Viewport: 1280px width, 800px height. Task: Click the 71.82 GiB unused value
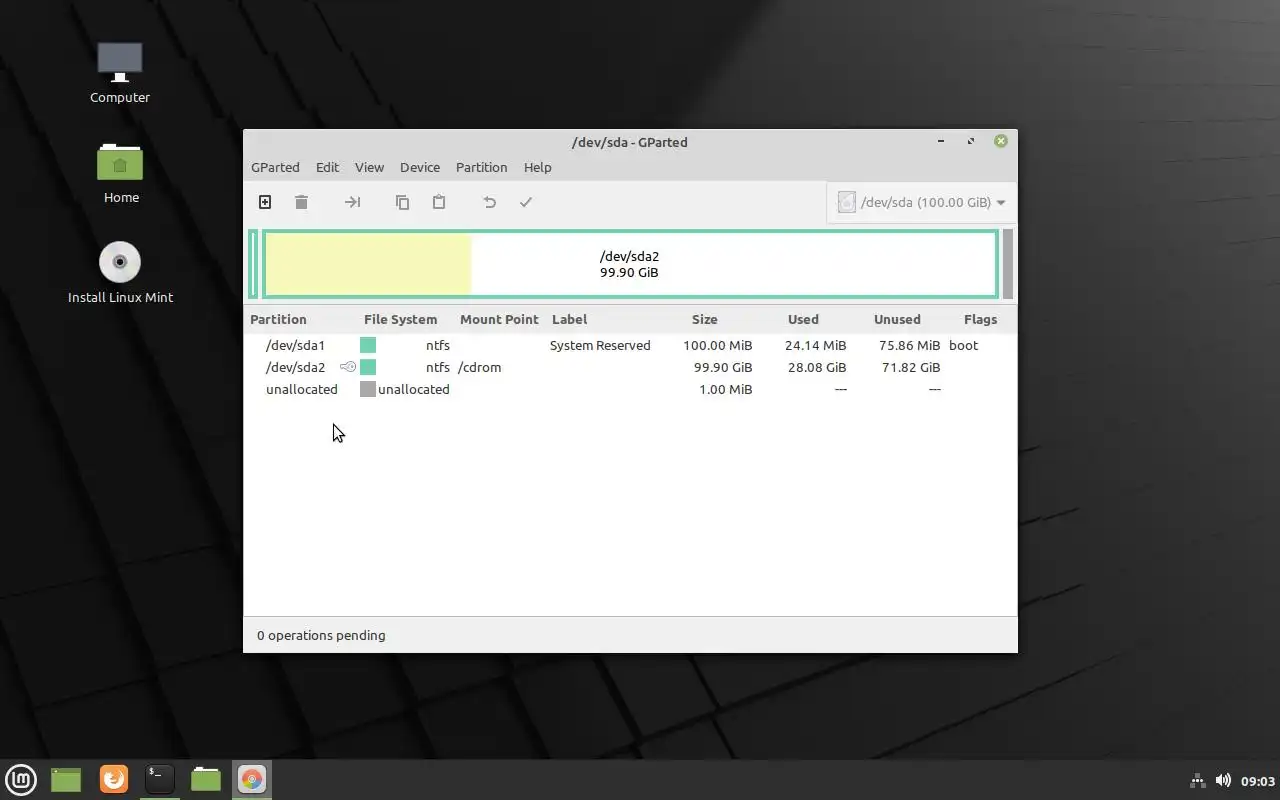tap(911, 367)
